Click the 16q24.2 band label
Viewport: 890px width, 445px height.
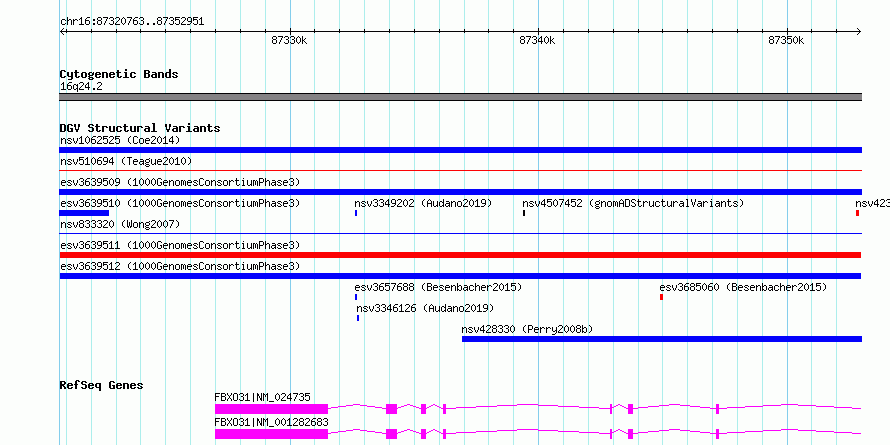81,87
